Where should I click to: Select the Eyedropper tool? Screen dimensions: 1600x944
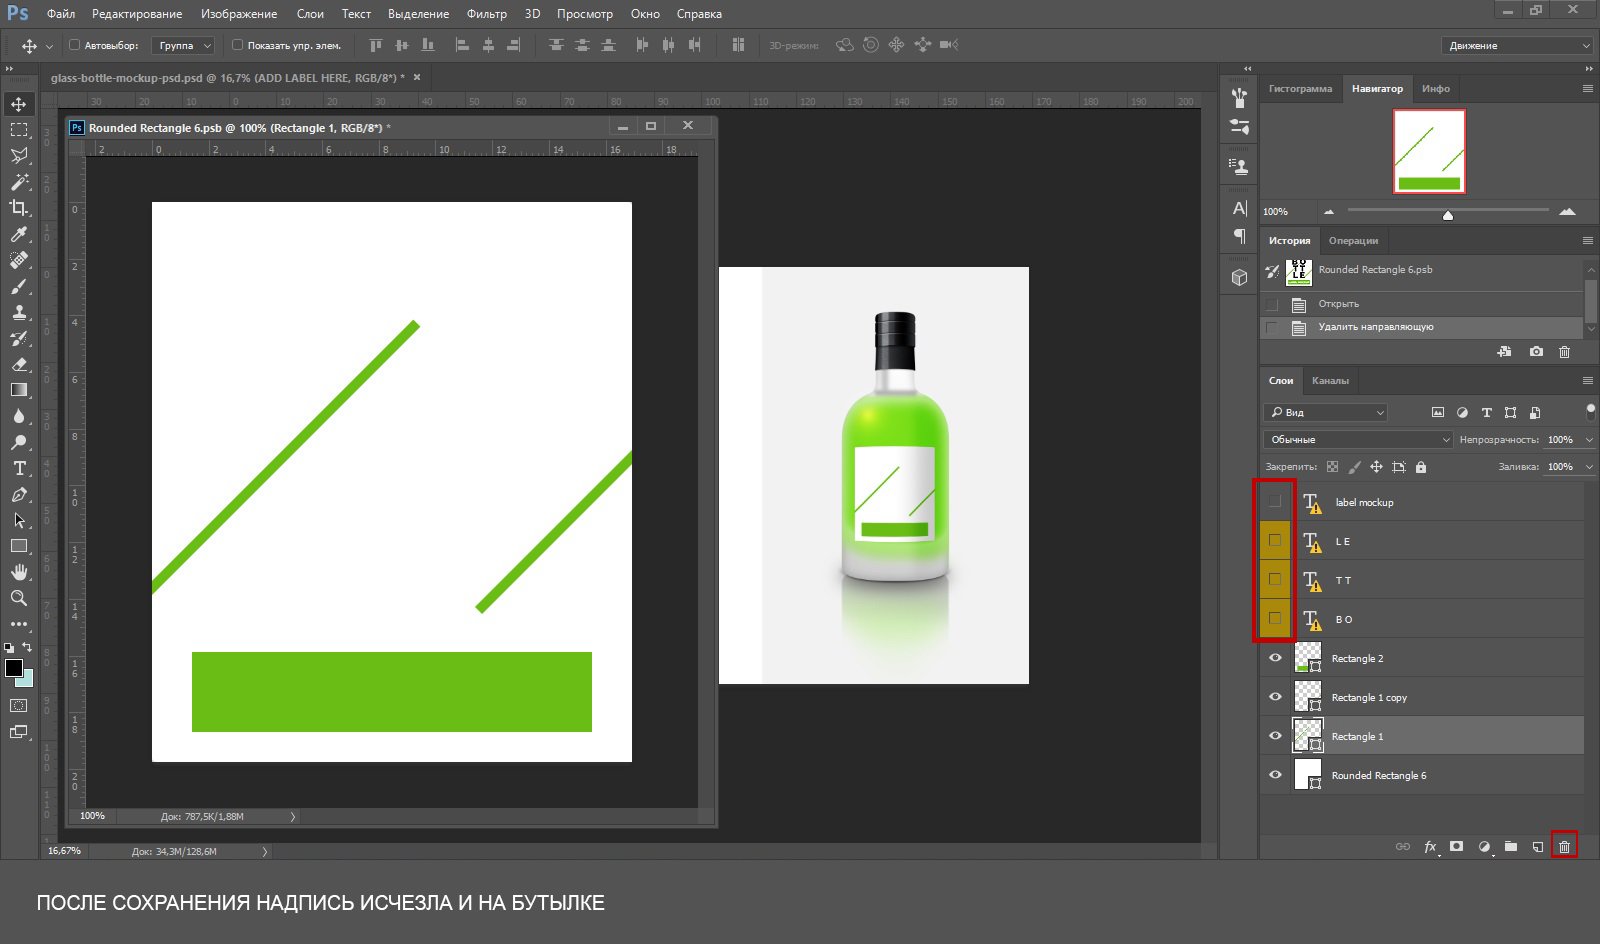[x=19, y=234]
